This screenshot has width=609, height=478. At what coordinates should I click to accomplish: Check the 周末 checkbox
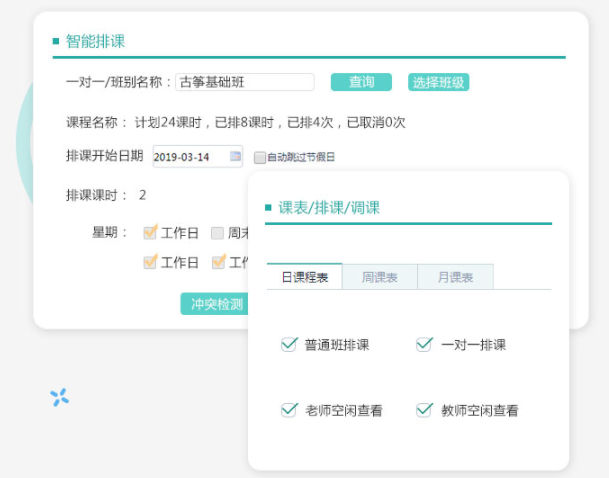point(217,233)
